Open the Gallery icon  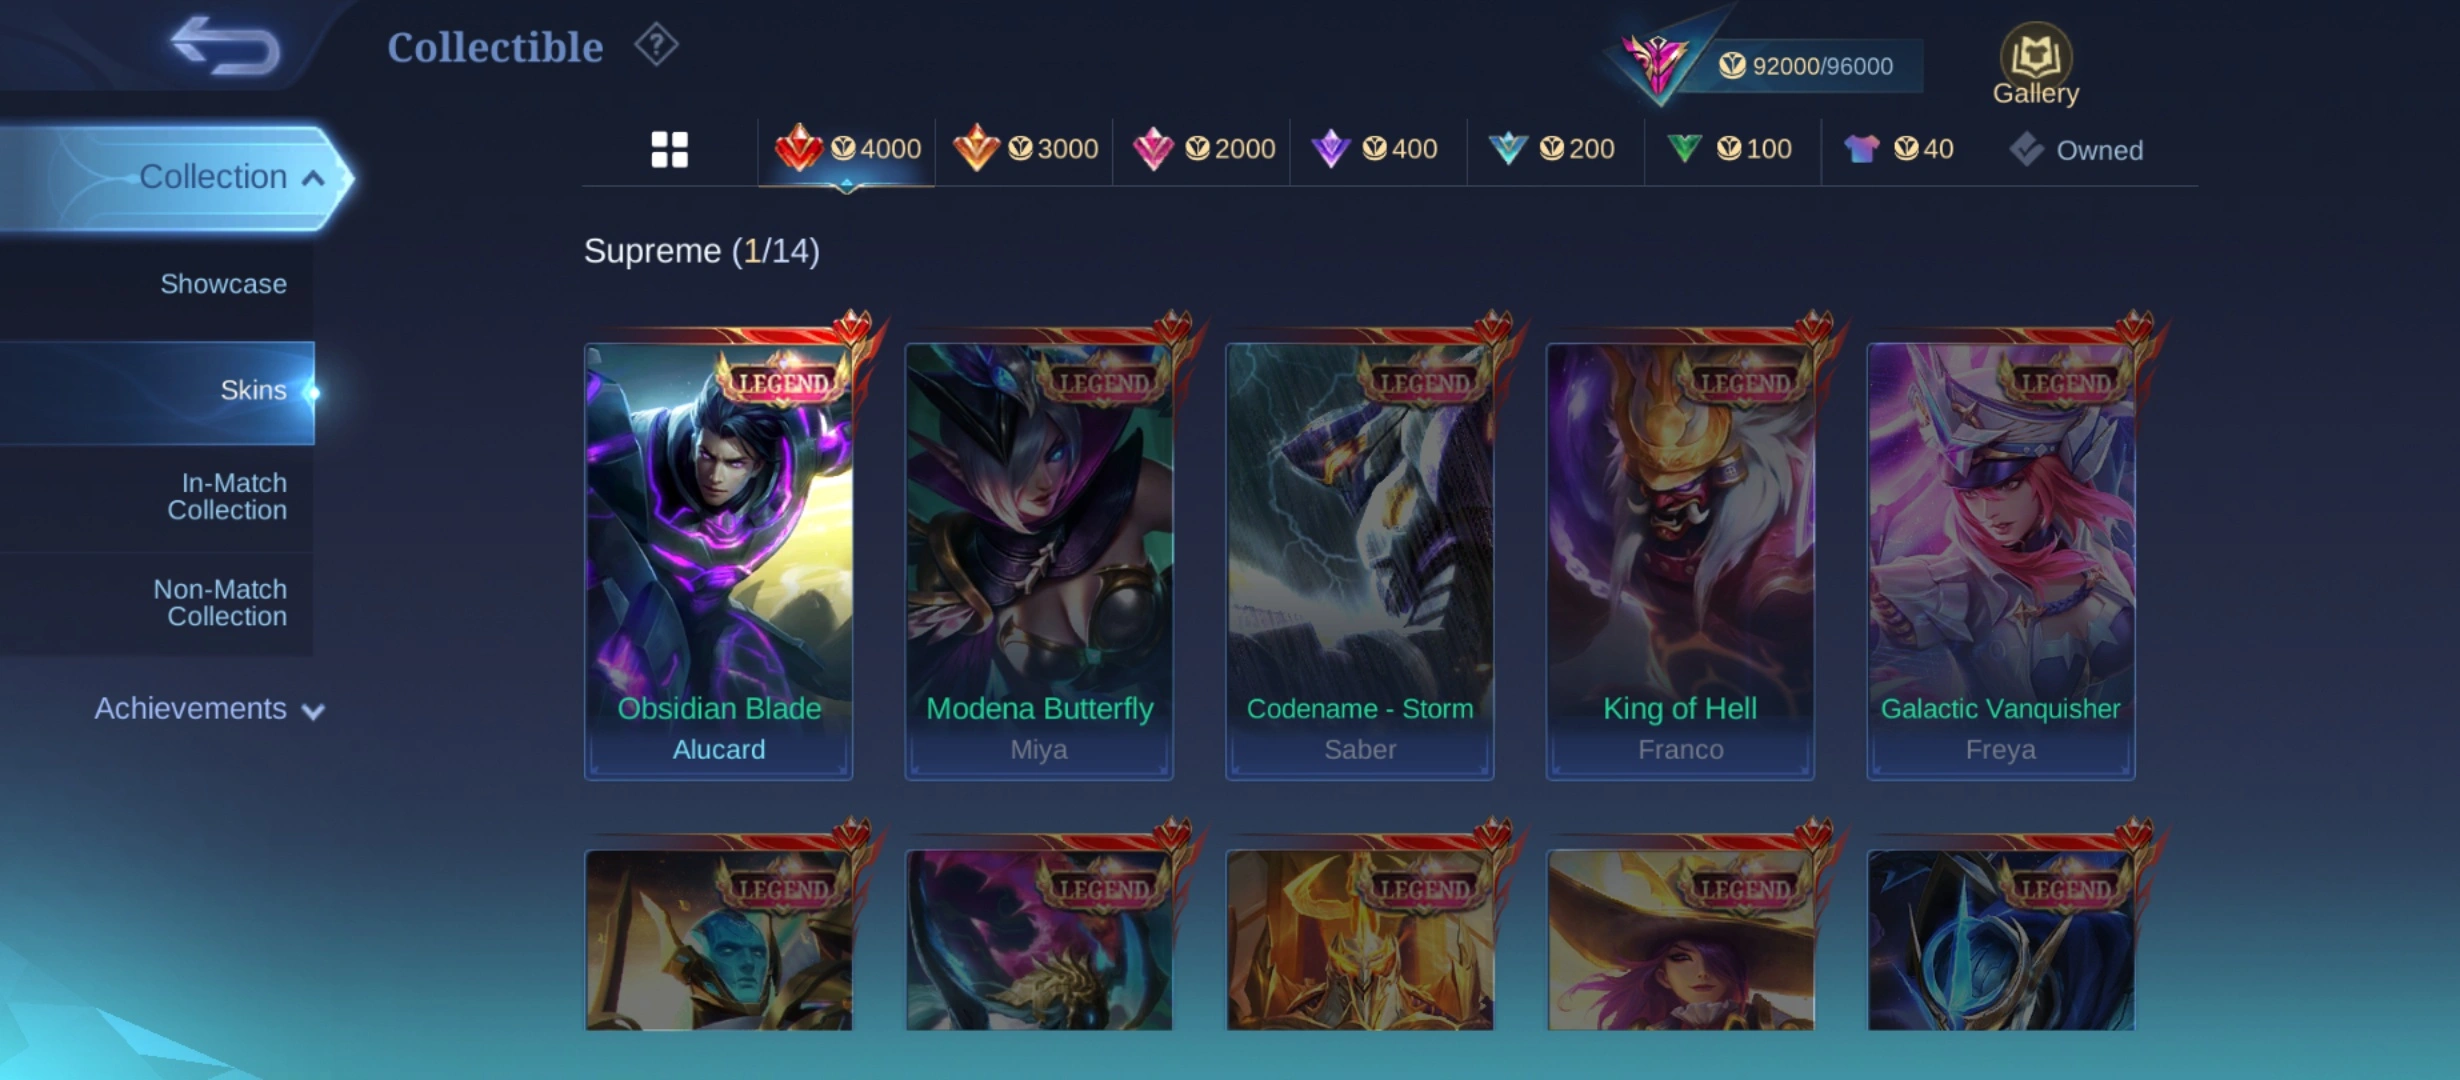pos(2035,64)
